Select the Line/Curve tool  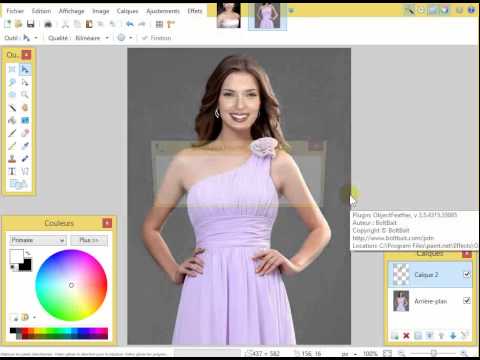(25, 171)
